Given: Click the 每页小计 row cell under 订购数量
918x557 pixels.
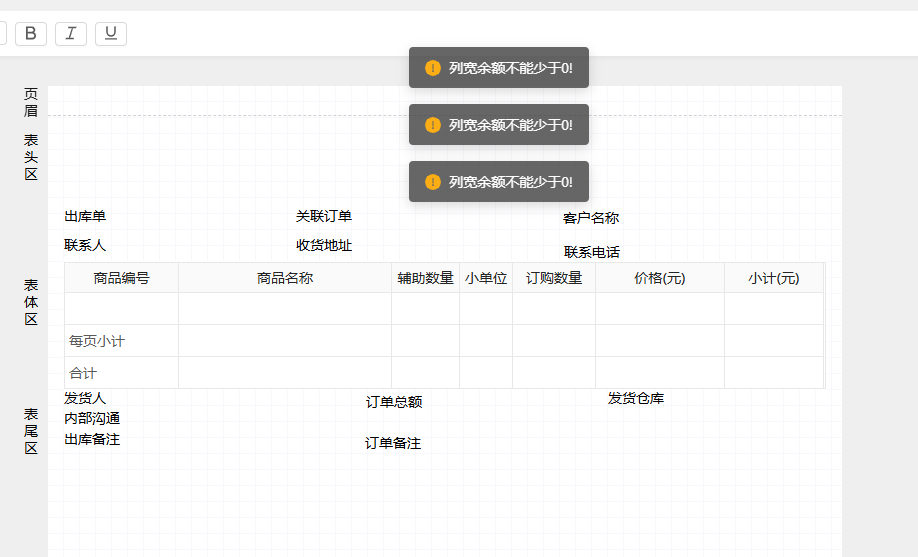Looking at the screenshot, I should [554, 341].
